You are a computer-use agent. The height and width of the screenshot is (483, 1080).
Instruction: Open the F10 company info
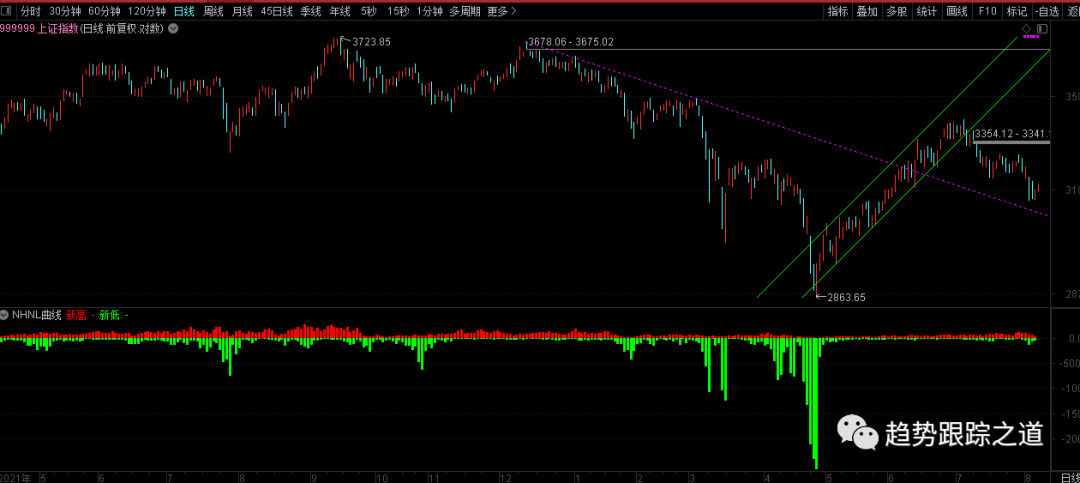pos(987,11)
